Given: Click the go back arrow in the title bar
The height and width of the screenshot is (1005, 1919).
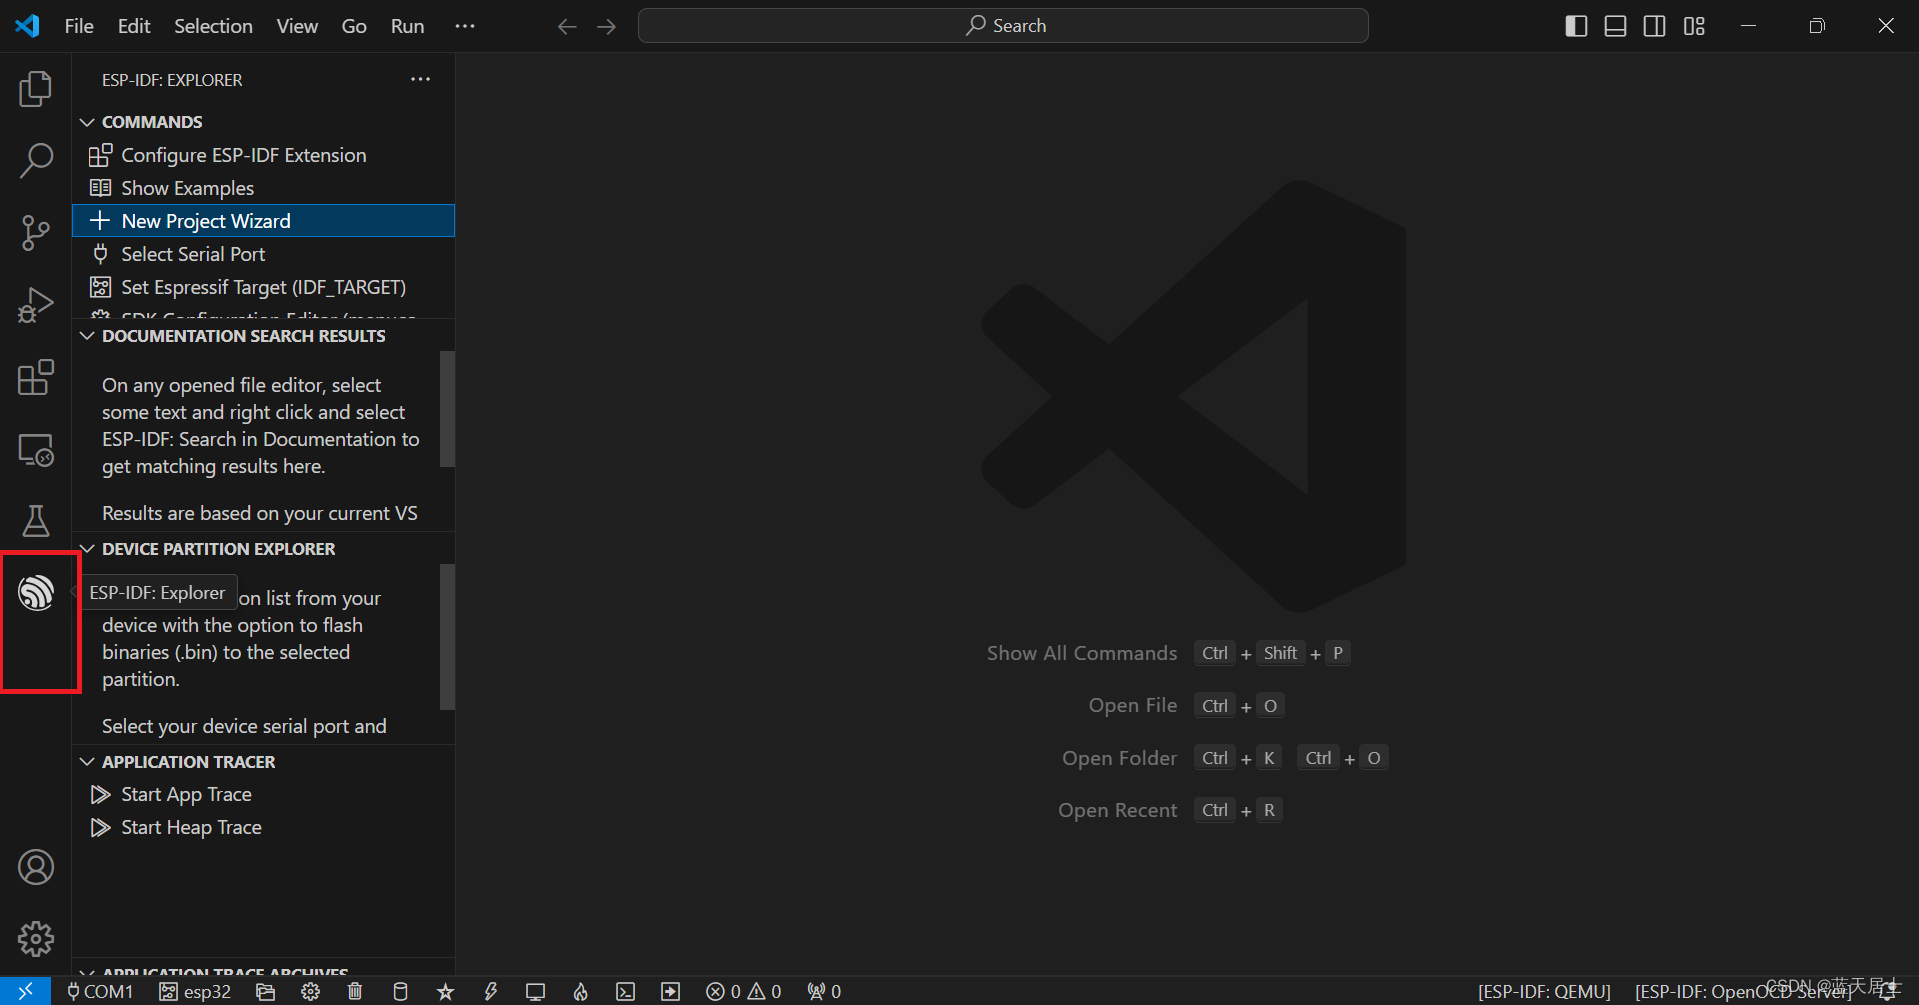Looking at the screenshot, I should pyautogui.click(x=567, y=26).
